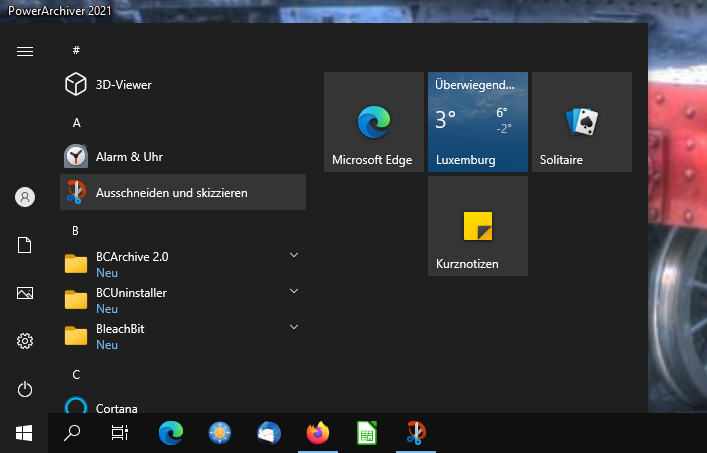707x453 pixels.
Task: Open Cortana from the app list
Action: click(x=183, y=404)
